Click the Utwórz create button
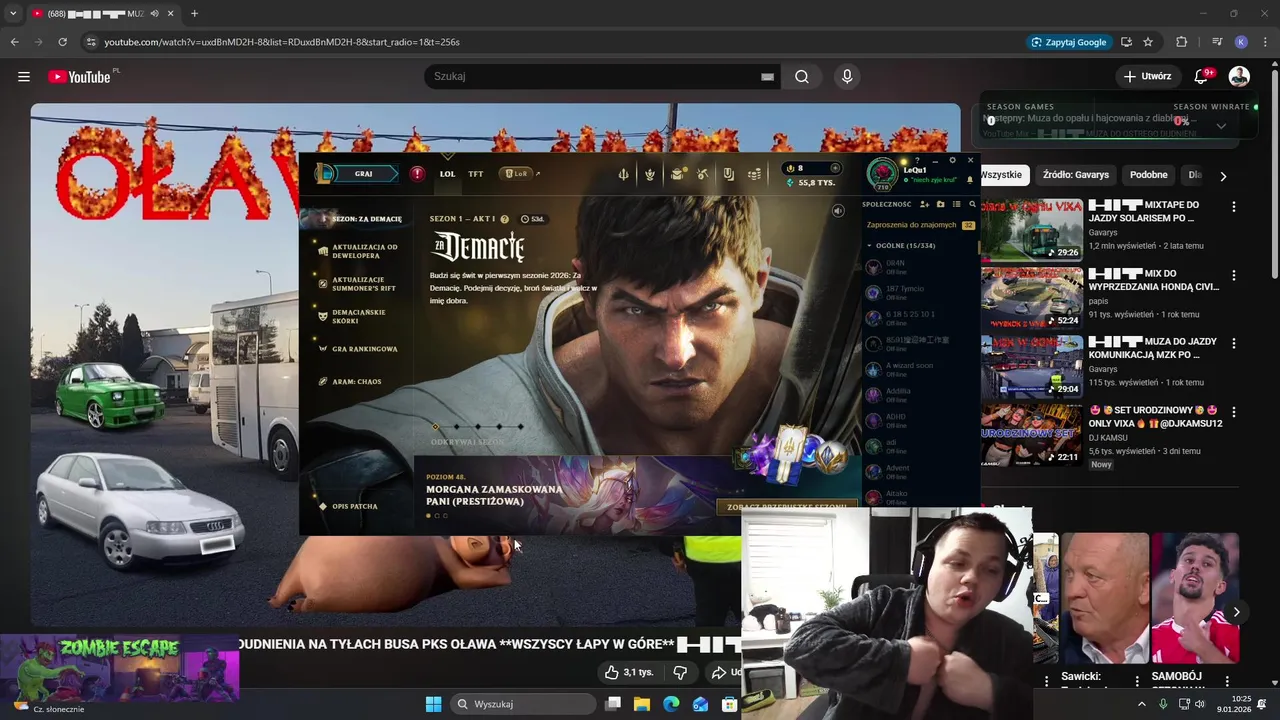This screenshot has width=1280, height=720. tap(1146, 76)
